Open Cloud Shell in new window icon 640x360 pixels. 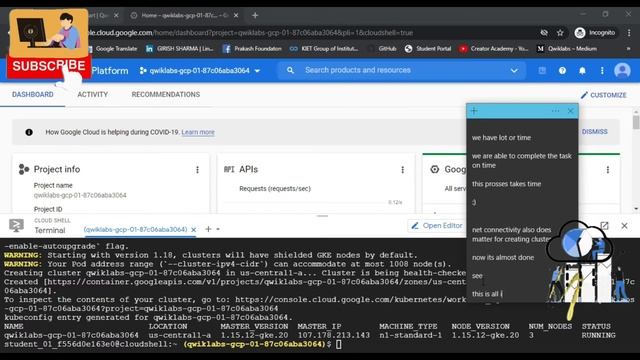[x=604, y=226]
